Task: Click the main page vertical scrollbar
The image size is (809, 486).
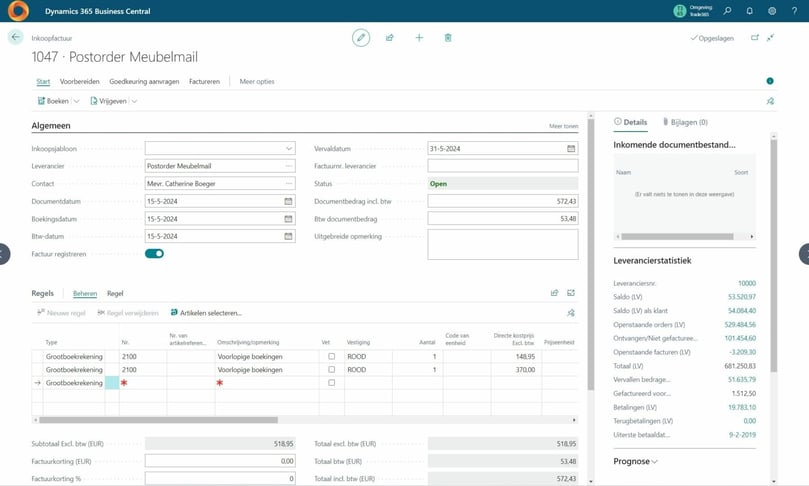Action: point(591,255)
